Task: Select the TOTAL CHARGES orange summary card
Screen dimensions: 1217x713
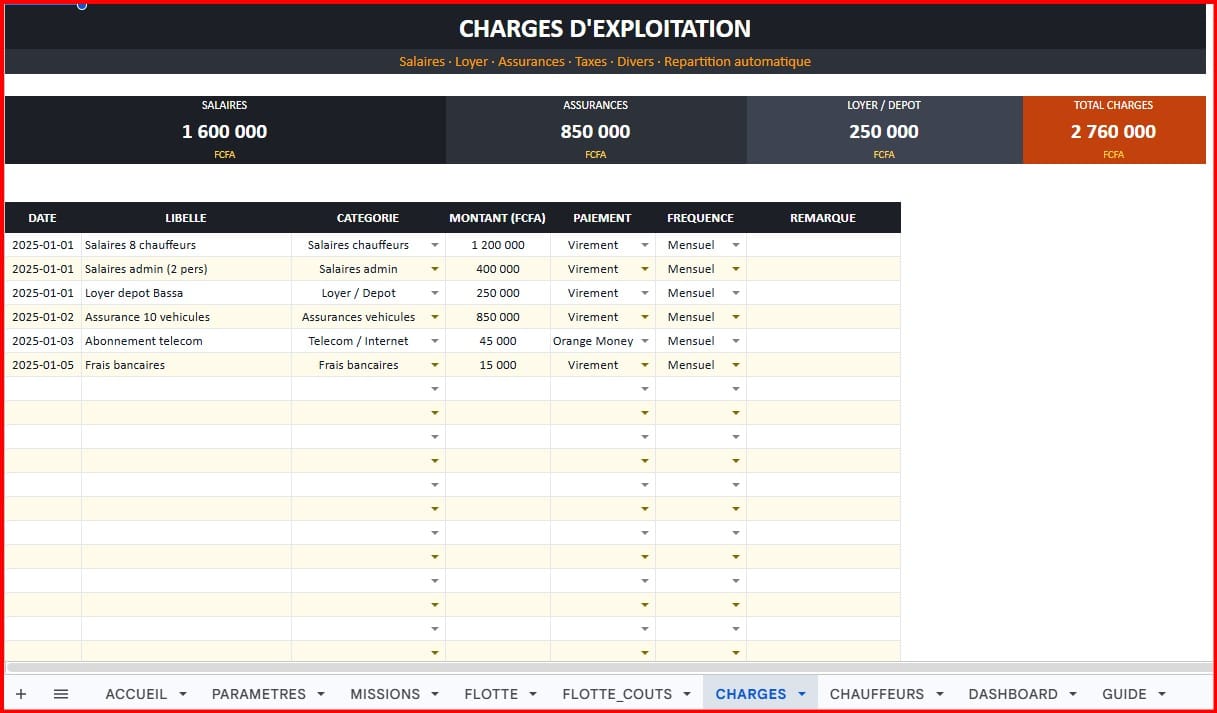Action: tap(1114, 130)
